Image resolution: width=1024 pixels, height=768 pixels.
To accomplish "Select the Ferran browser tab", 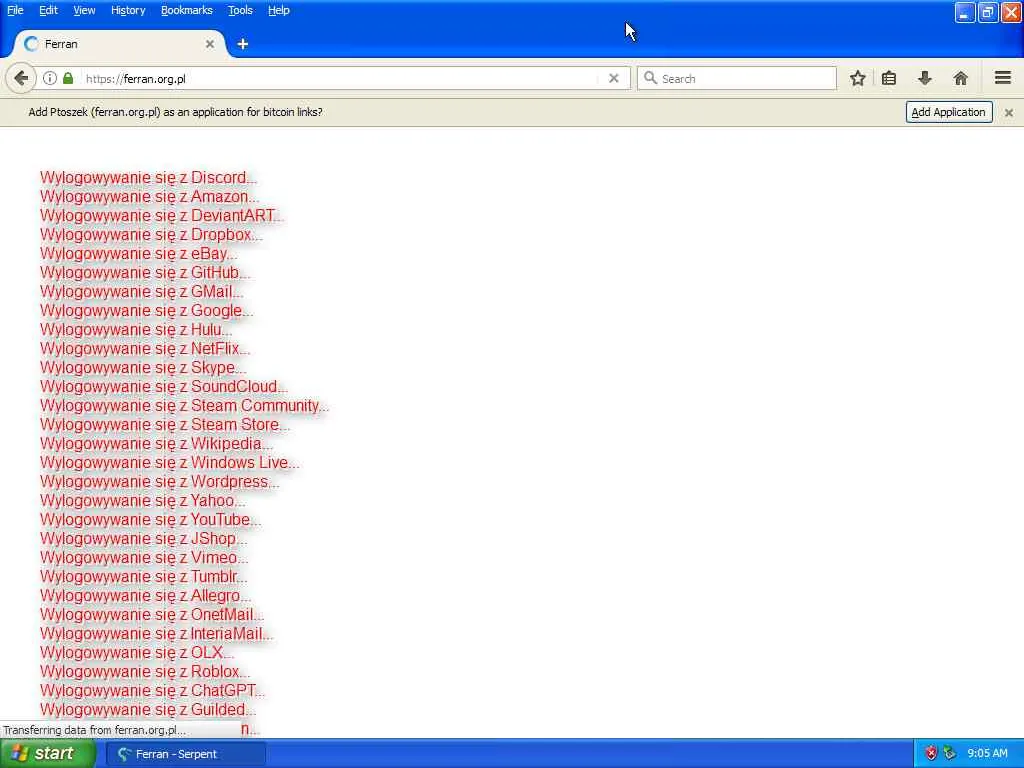I will pos(118,44).
